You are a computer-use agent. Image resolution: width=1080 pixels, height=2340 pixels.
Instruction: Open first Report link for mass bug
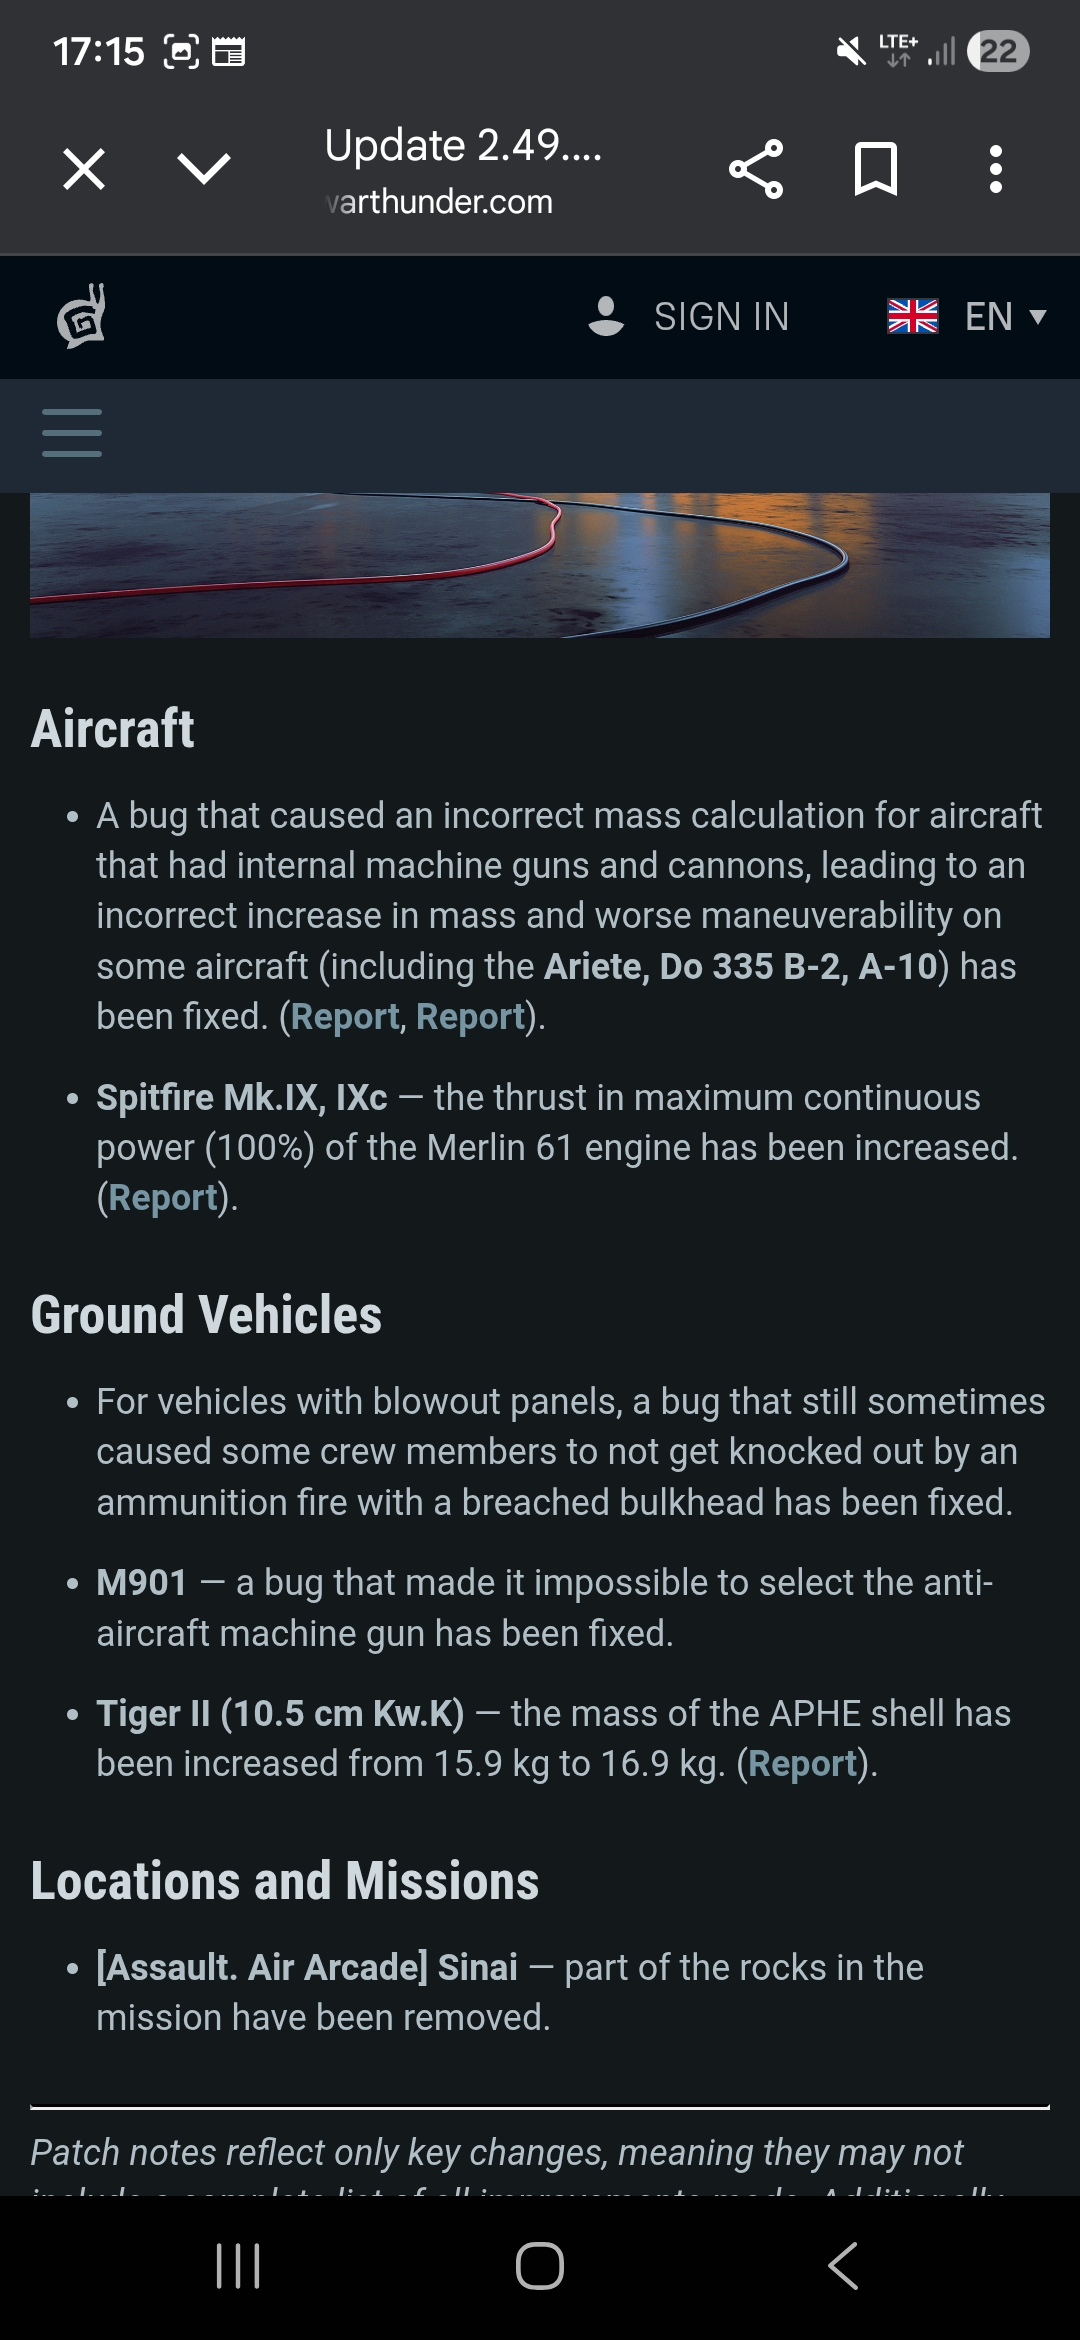(x=345, y=1017)
